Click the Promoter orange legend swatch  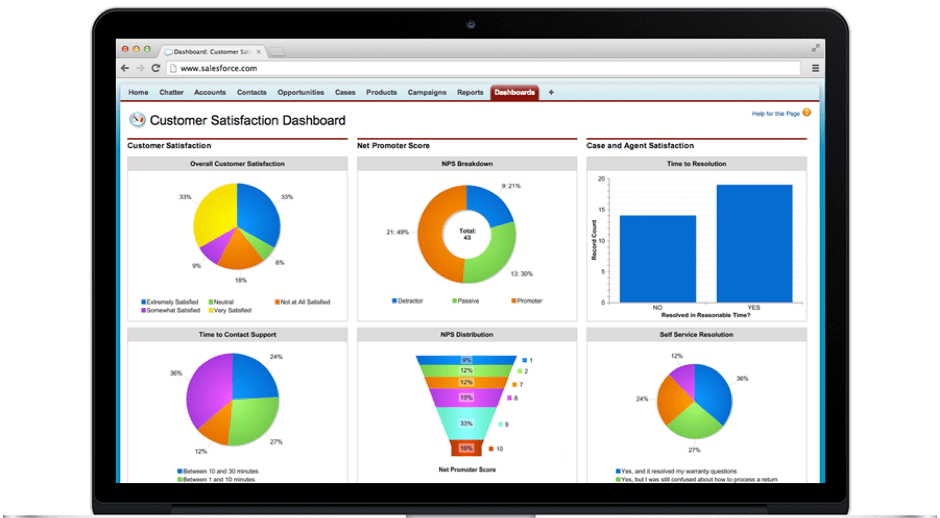click(x=513, y=300)
